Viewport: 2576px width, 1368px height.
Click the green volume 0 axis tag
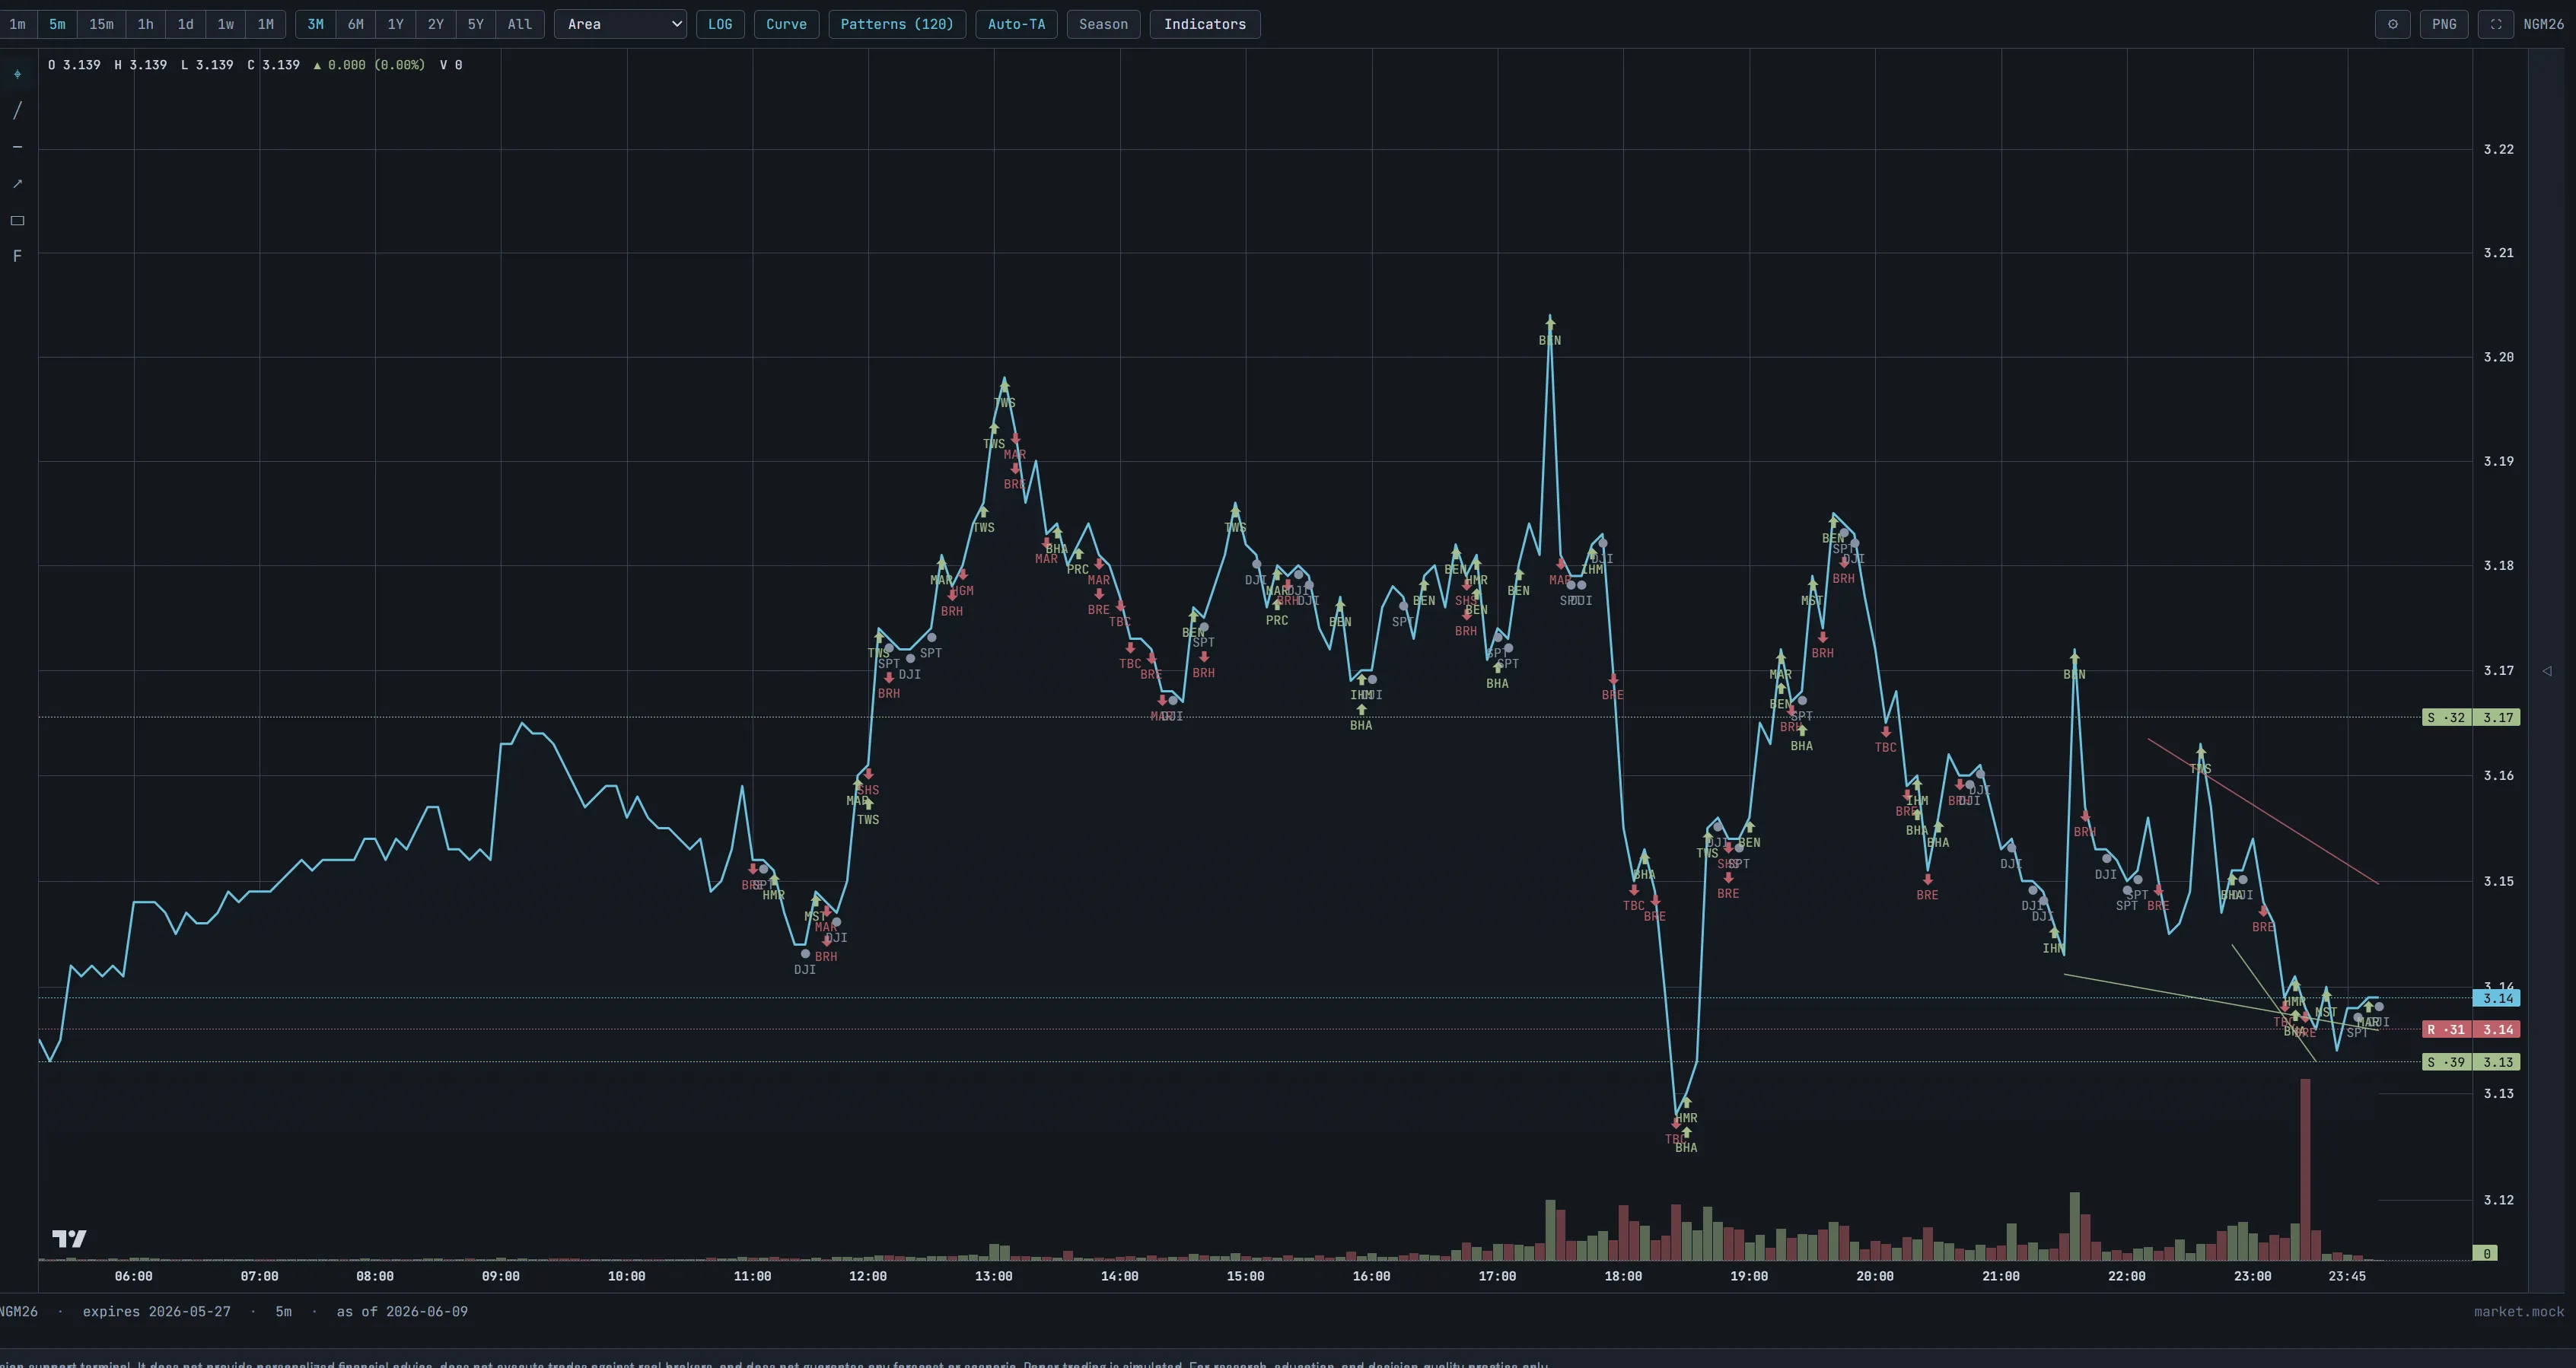click(x=2486, y=1253)
